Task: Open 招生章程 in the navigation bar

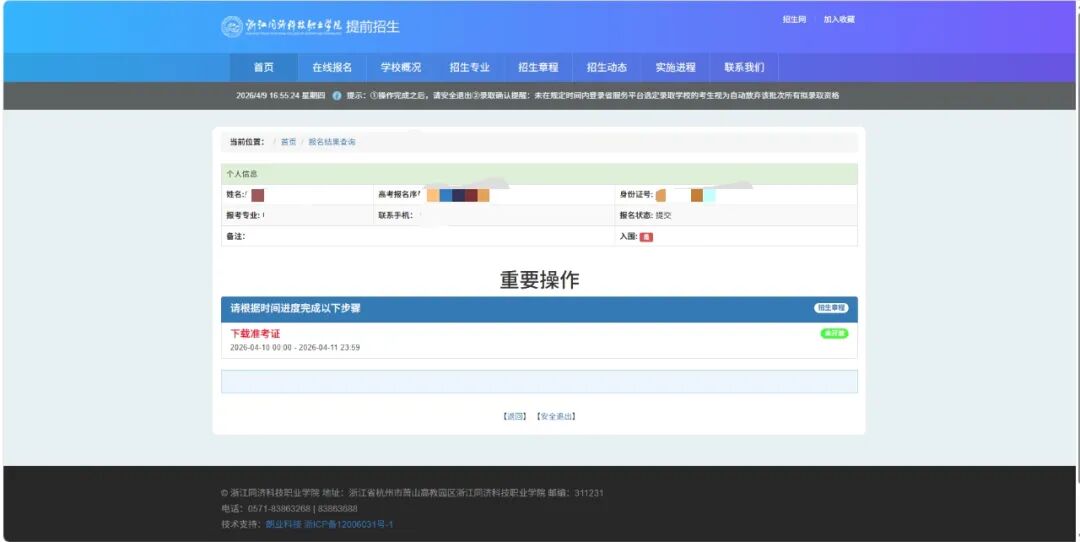Action: 538,68
